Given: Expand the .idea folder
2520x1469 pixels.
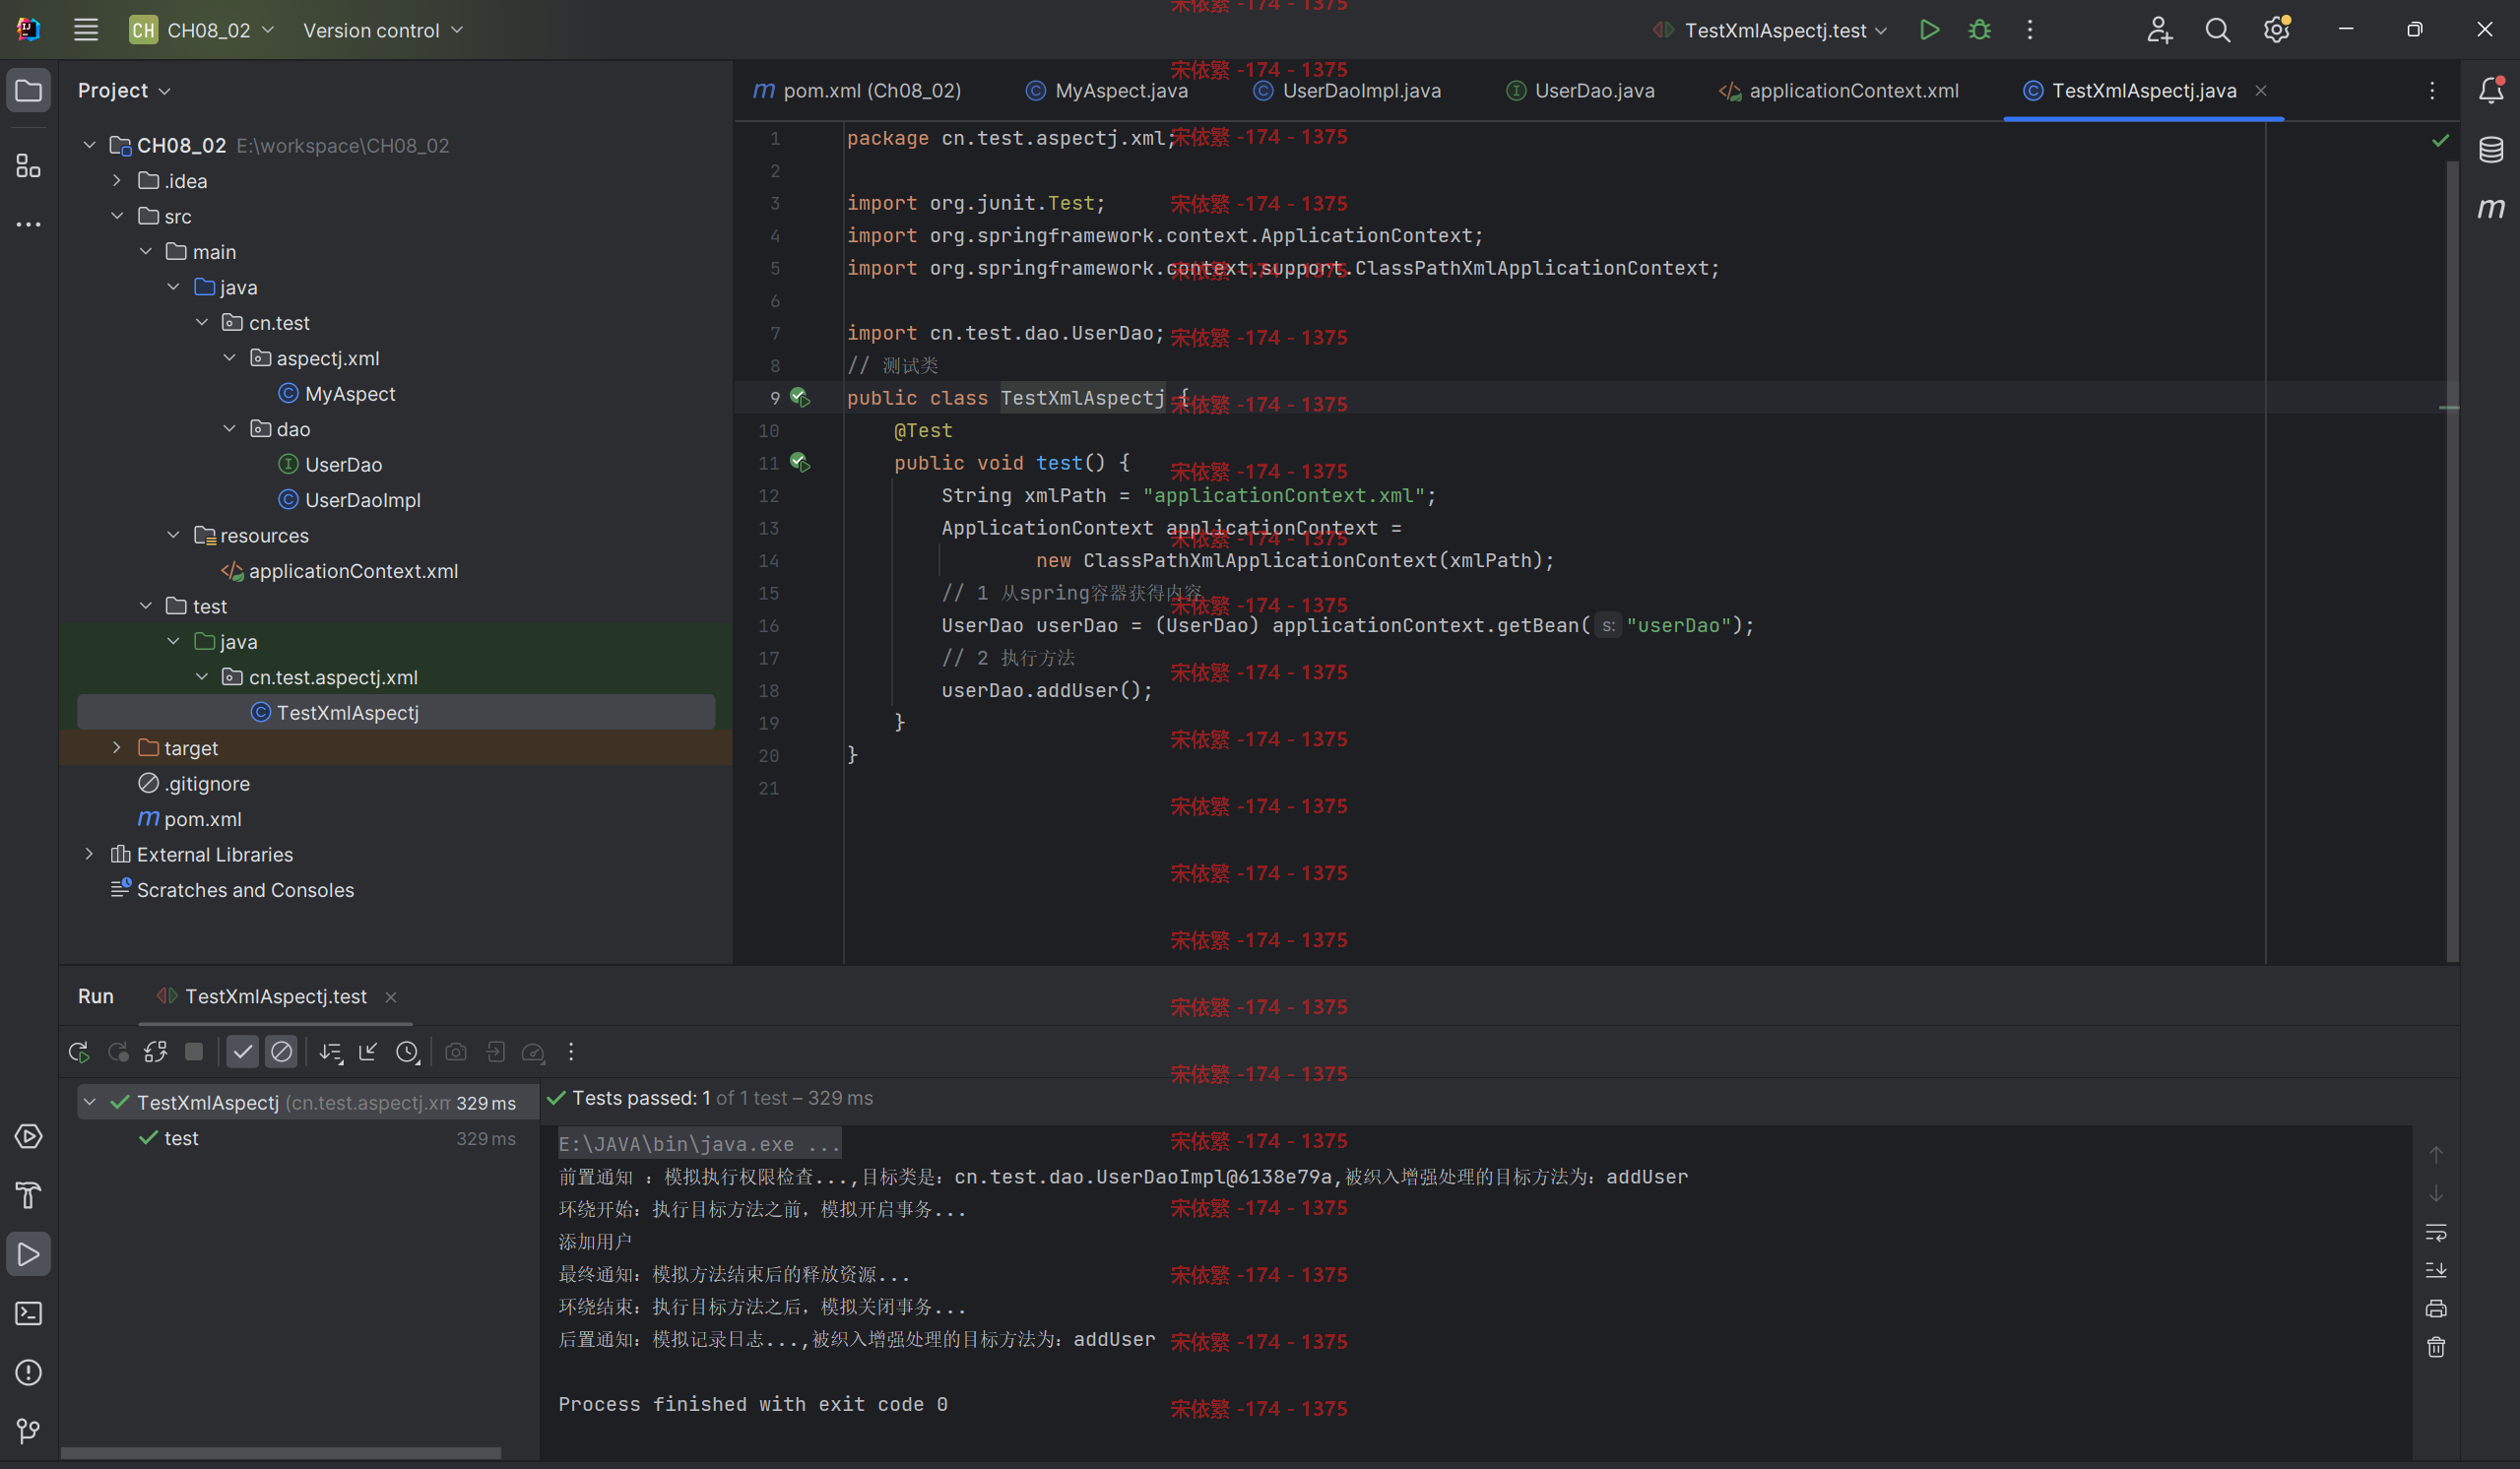Looking at the screenshot, I should pyautogui.click(x=117, y=181).
